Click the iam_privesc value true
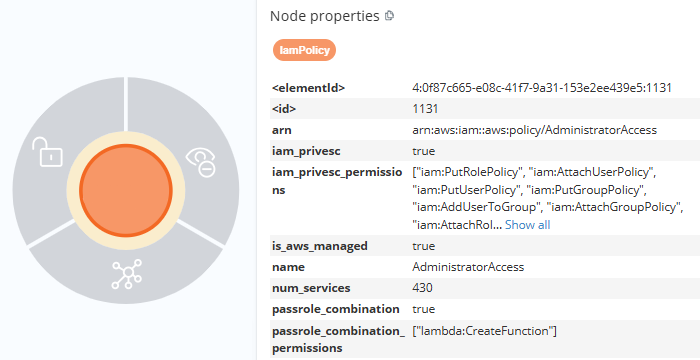This screenshot has height=360, width=700. pos(424,151)
